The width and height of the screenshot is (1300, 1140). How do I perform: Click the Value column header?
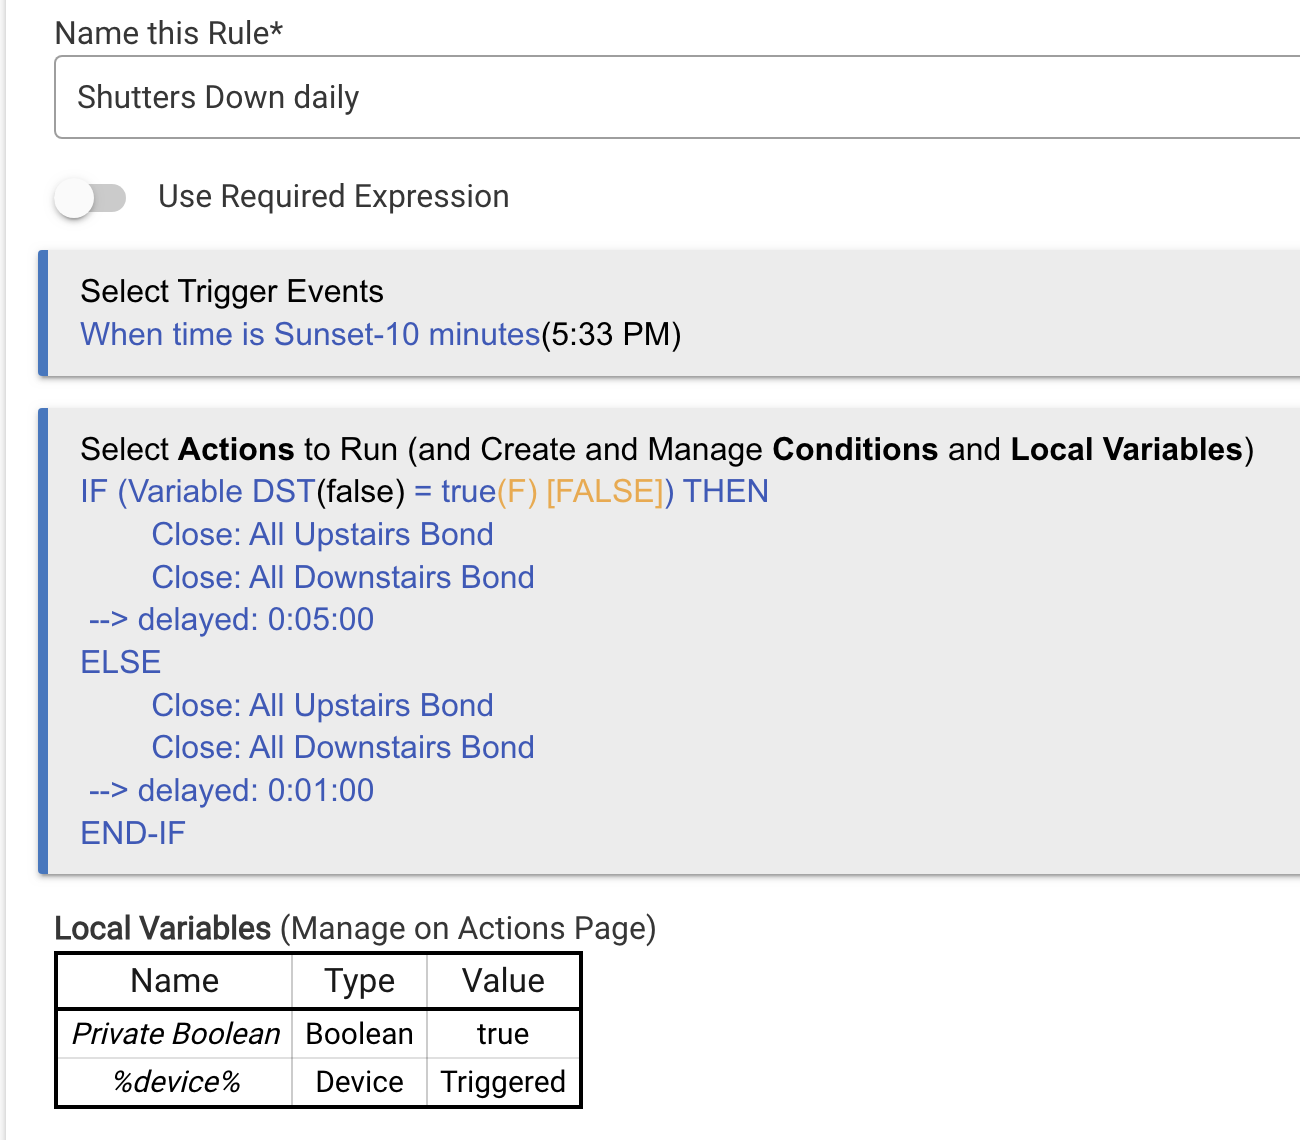click(x=503, y=981)
